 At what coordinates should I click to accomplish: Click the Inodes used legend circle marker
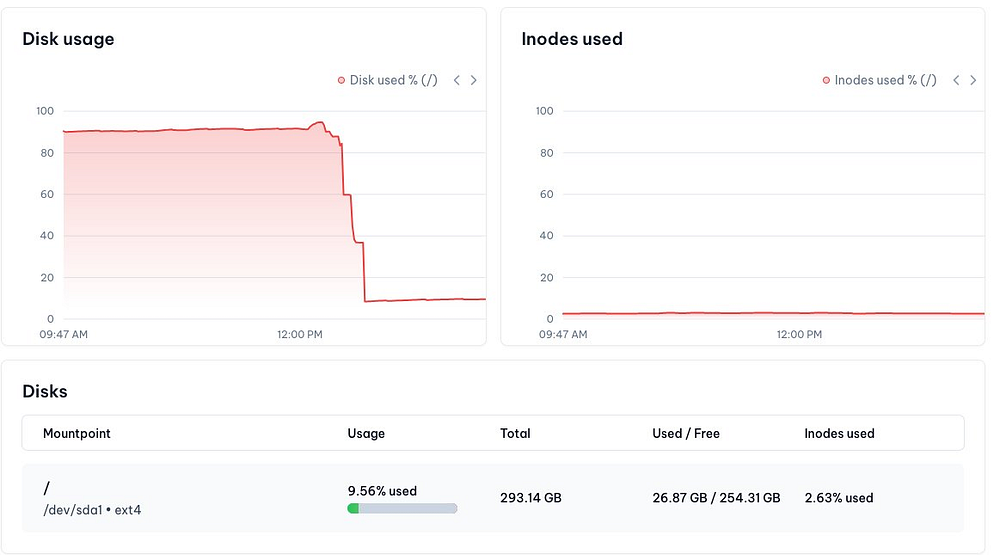point(826,80)
